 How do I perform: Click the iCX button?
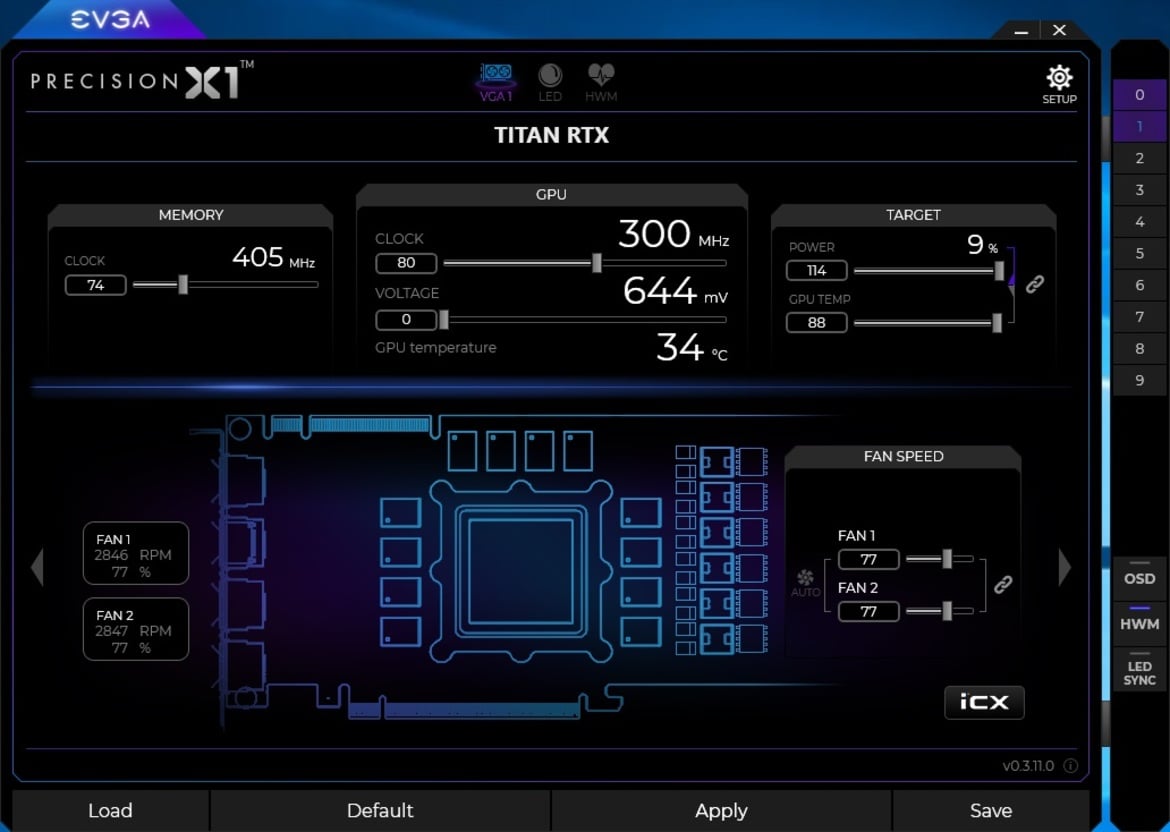[x=984, y=702]
